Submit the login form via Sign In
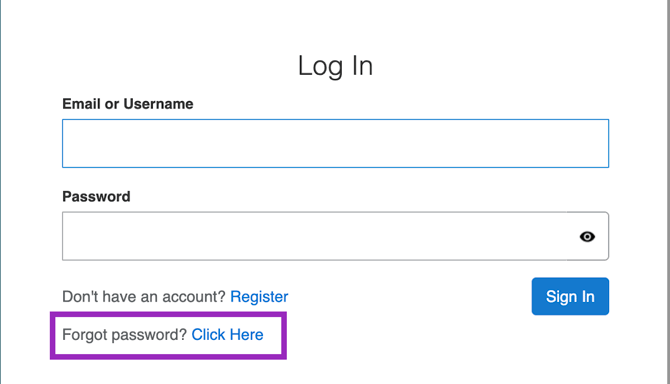 (570, 296)
